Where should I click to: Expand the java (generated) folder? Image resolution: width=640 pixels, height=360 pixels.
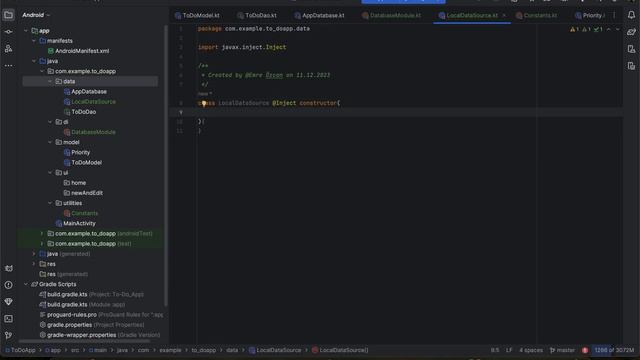(x=34, y=254)
